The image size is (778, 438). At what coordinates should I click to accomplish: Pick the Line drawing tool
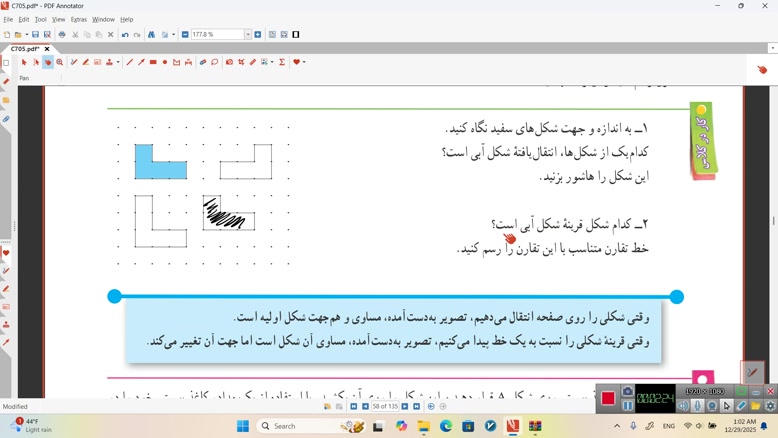[x=130, y=62]
